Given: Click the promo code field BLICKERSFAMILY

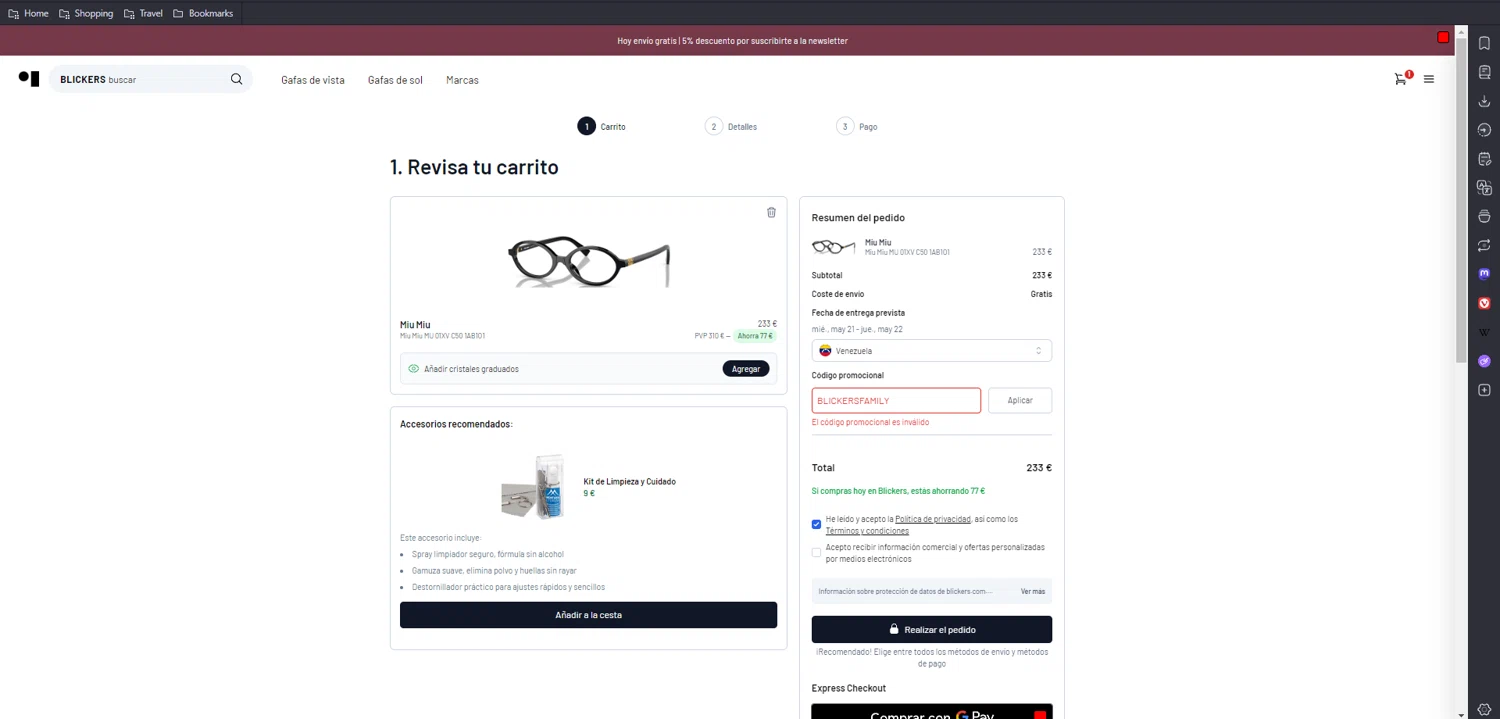Looking at the screenshot, I should [x=896, y=400].
